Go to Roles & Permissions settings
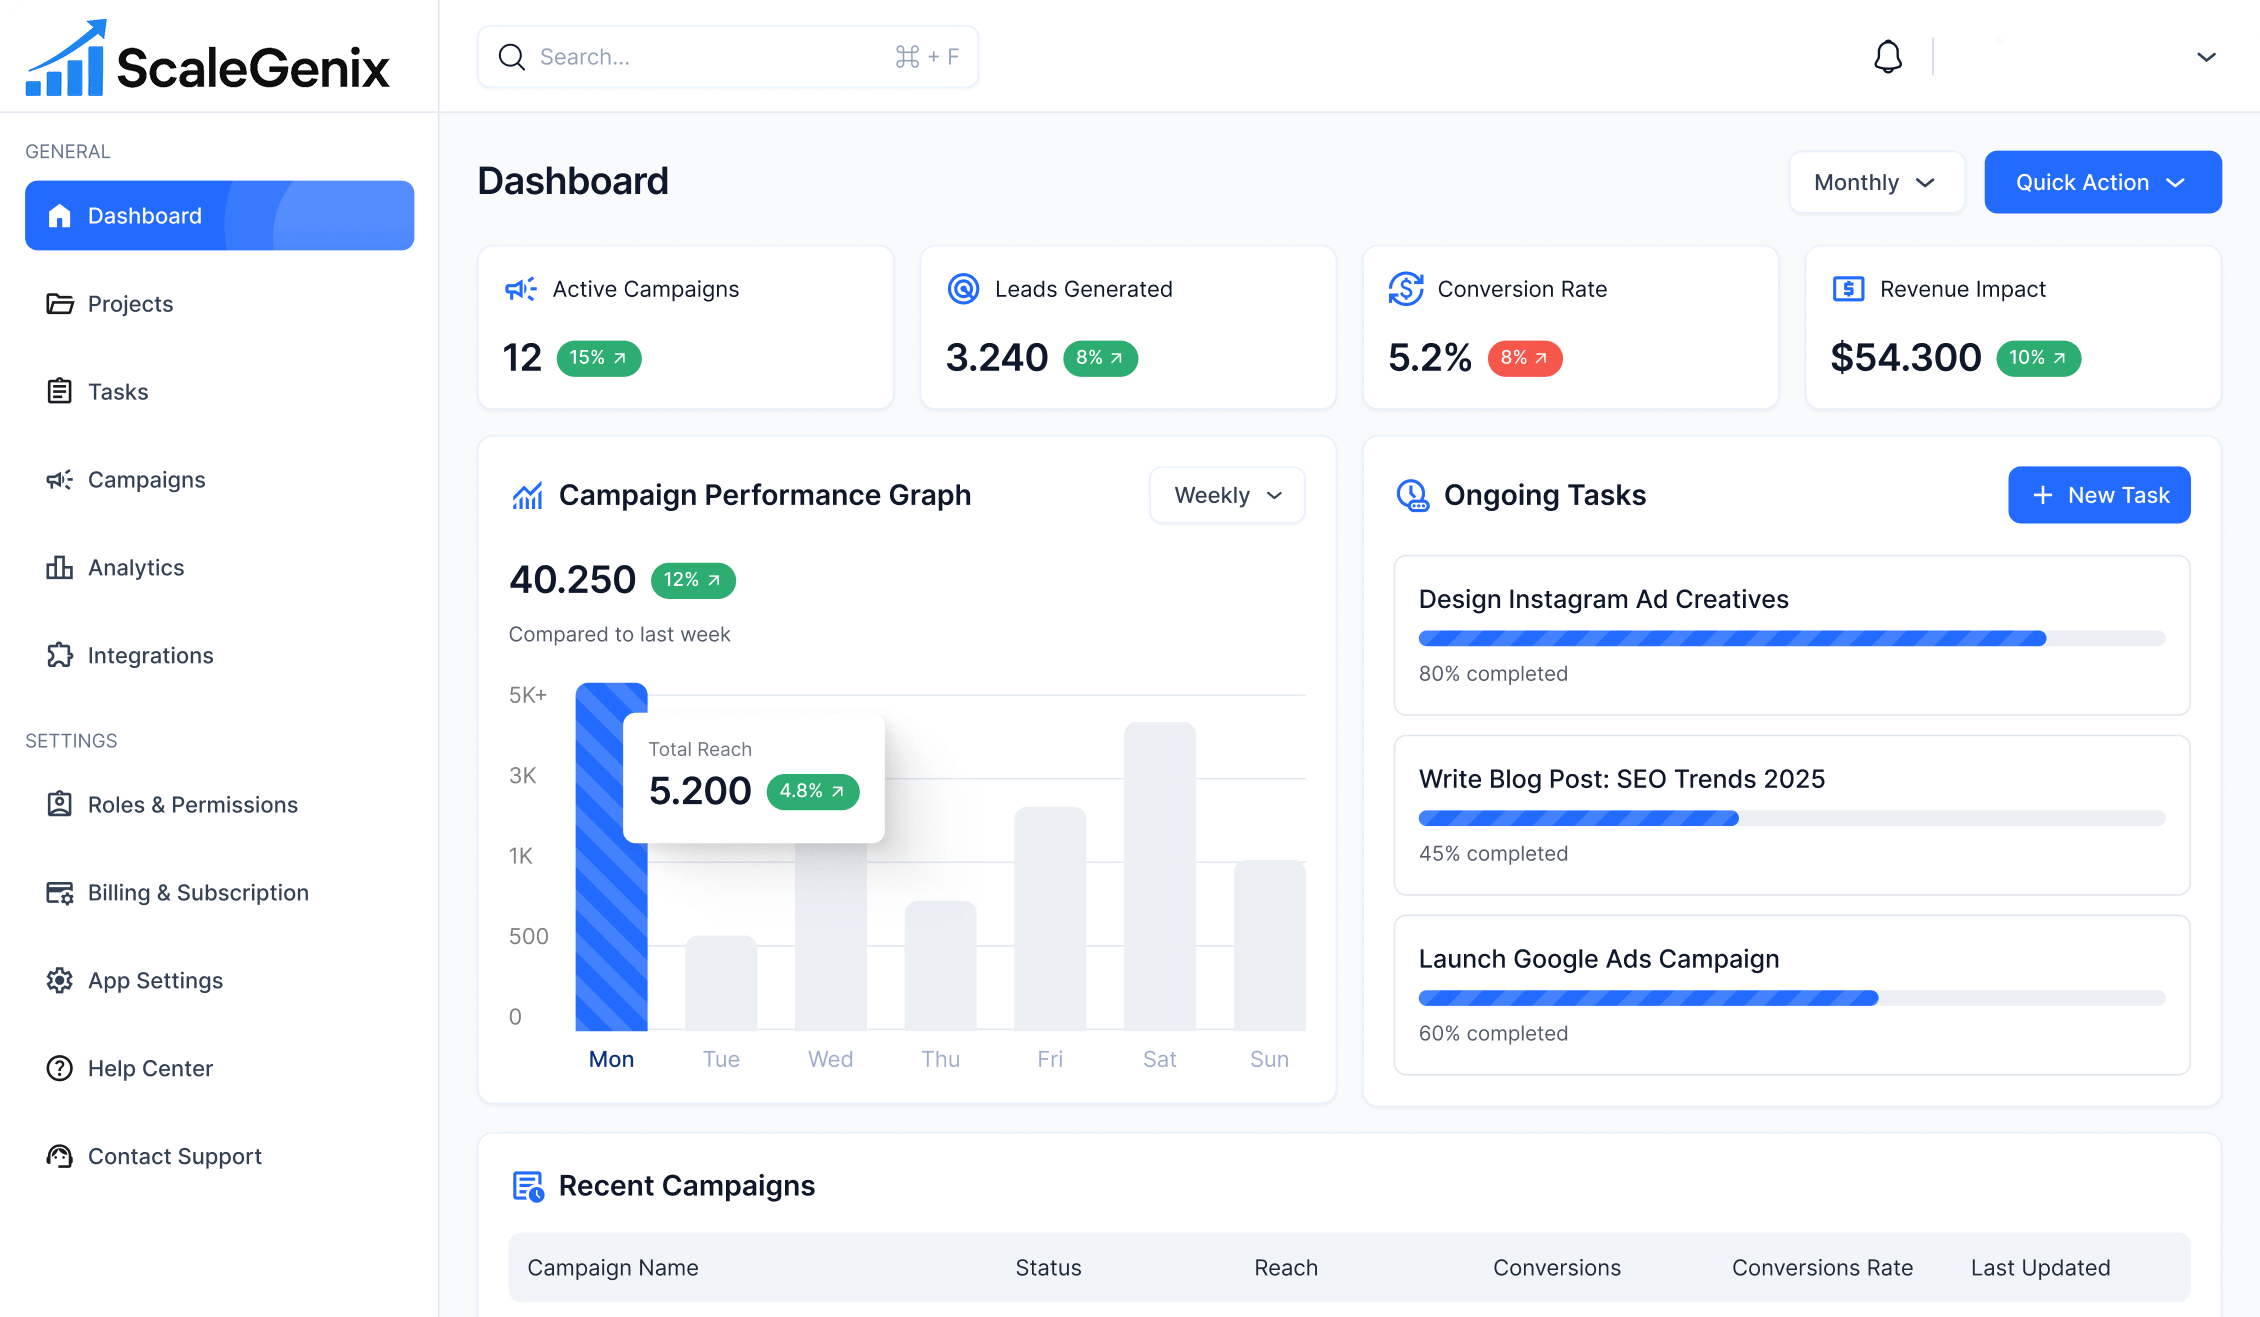Image resolution: width=2260 pixels, height=1317 pixels. pos(192,805)
